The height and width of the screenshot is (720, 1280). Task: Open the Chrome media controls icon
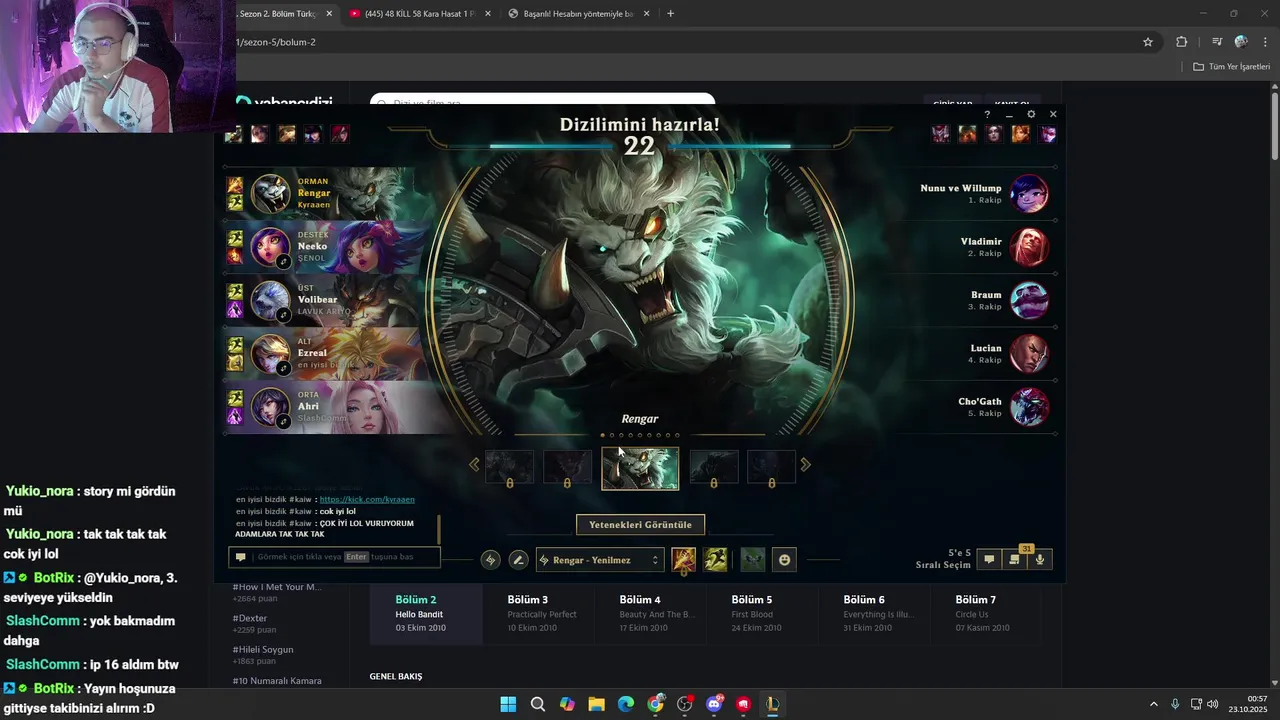(x=1217, y=42)
